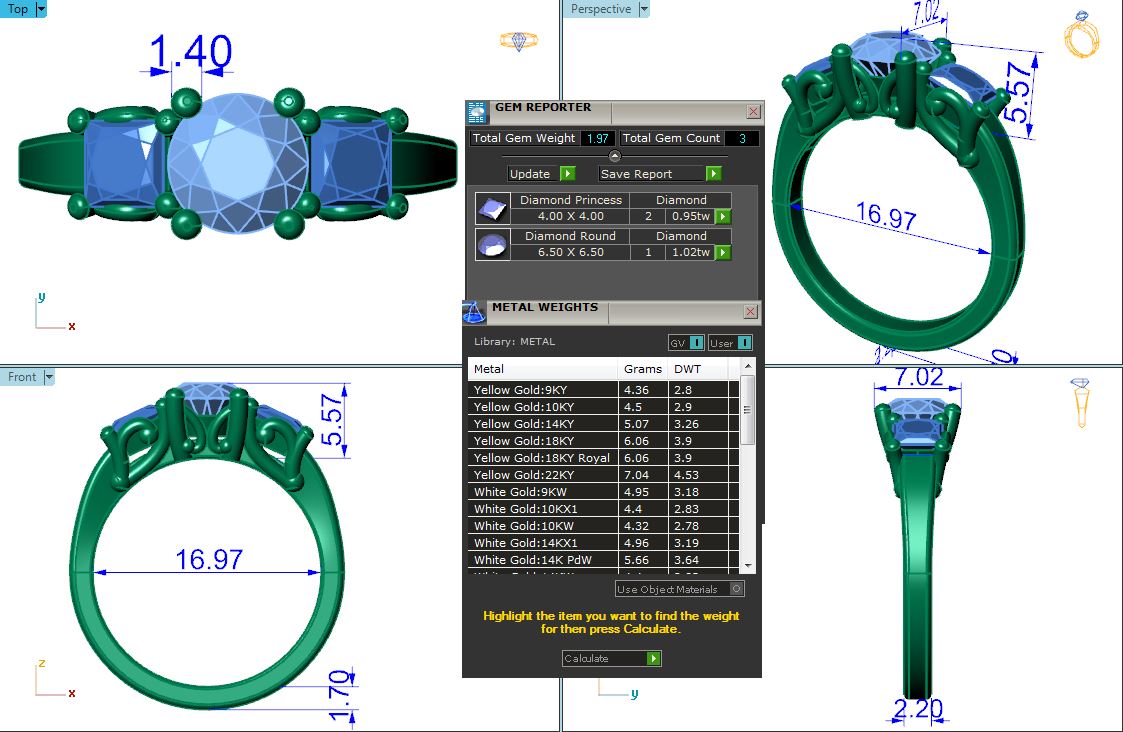This screenshot has height=732, width=1123.
Task: Click the Diamond Princess gem thumbnail
Action: coord(491,208)
